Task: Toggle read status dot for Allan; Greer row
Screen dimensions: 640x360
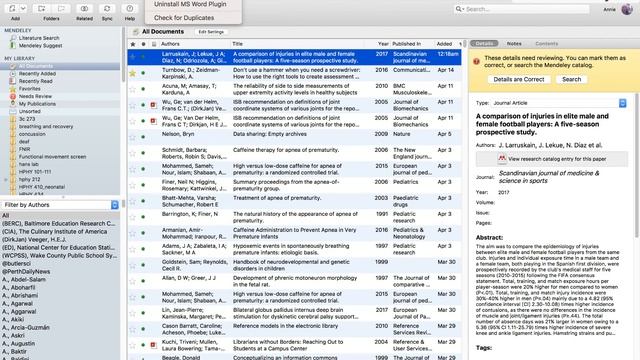Action: coord(143,281)
